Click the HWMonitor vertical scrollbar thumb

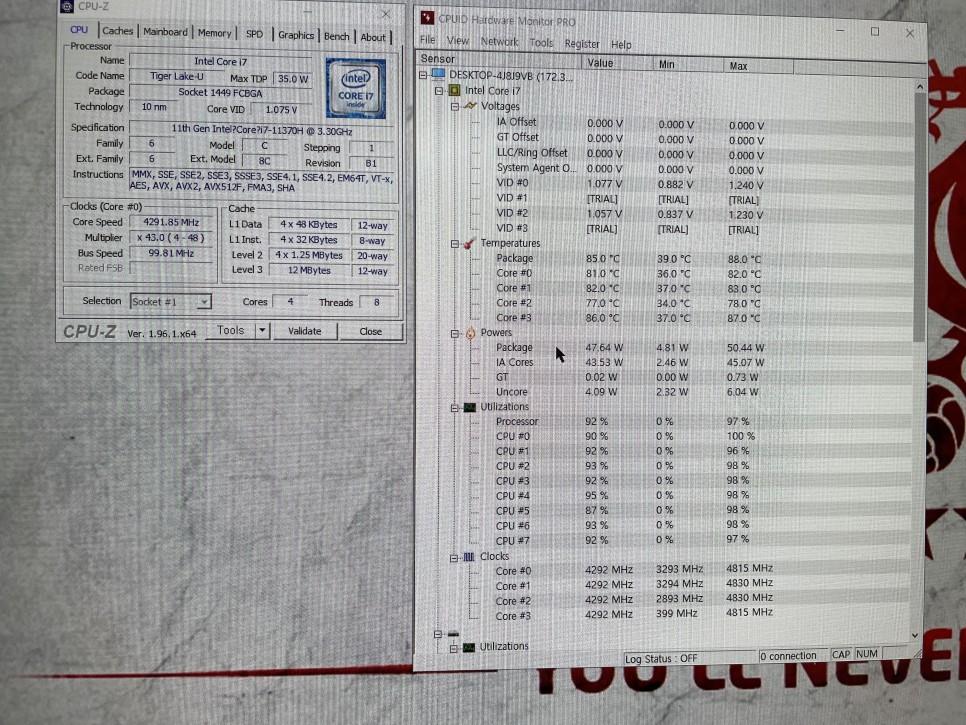click(919, 216)
